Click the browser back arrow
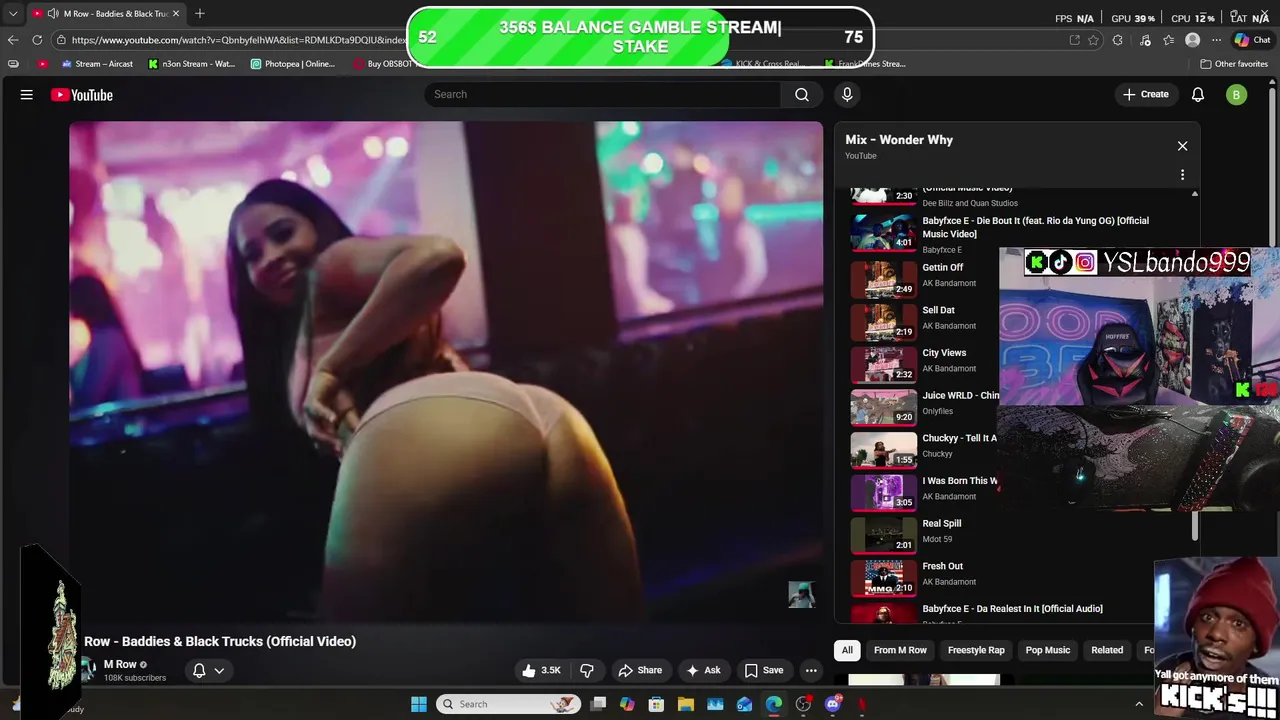This screenshot has width=1280, height=720. [x=13, y=40]
